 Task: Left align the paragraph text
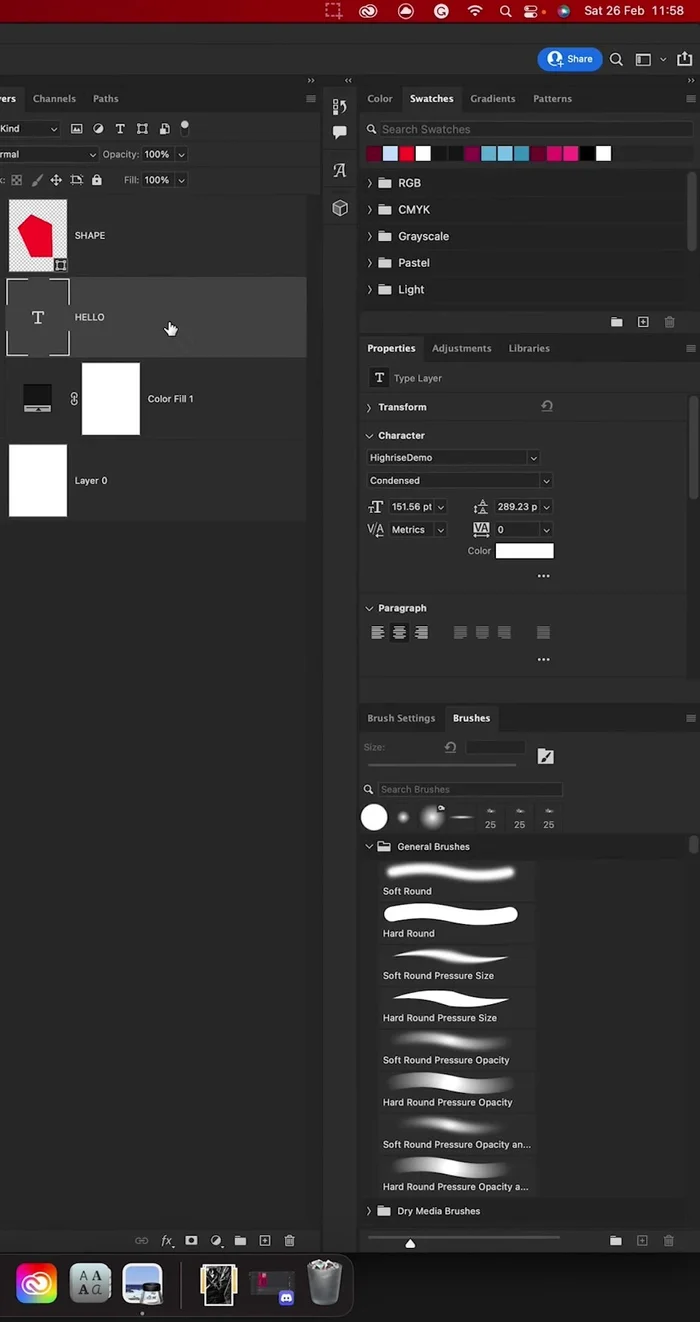click(x=377, y=633)
